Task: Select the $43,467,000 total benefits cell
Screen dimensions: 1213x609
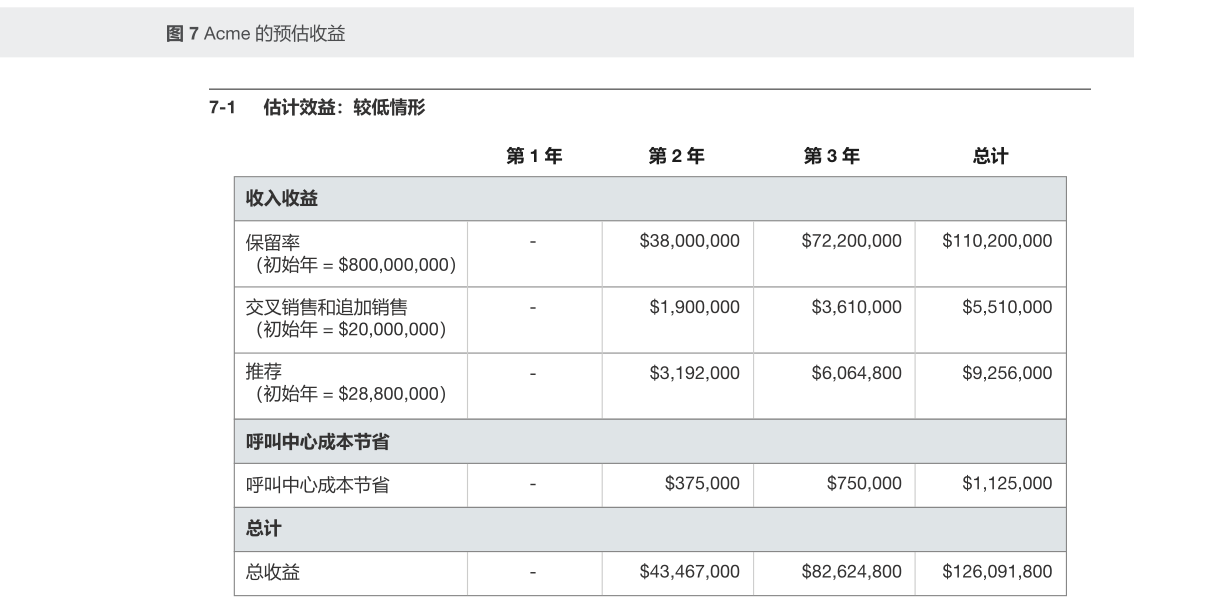Action: 689,572
